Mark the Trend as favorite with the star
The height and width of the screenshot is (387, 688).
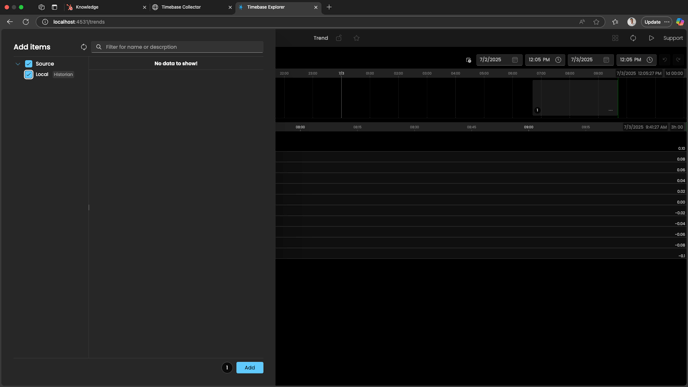(x=356, y=38)
